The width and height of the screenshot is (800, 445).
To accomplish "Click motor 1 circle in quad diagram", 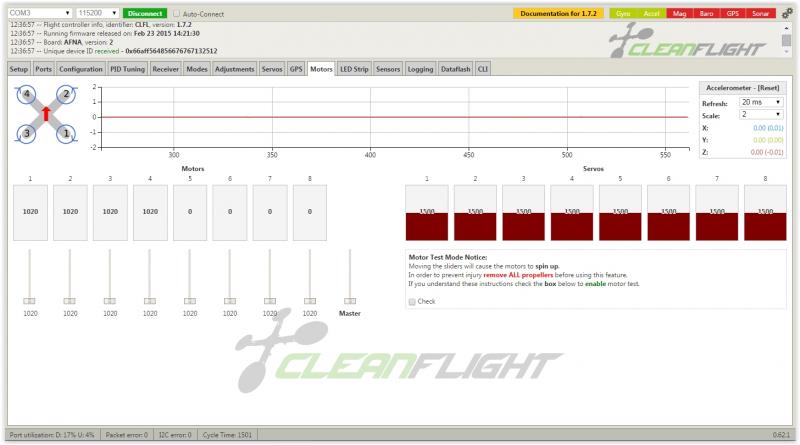I will pos(66,134).
